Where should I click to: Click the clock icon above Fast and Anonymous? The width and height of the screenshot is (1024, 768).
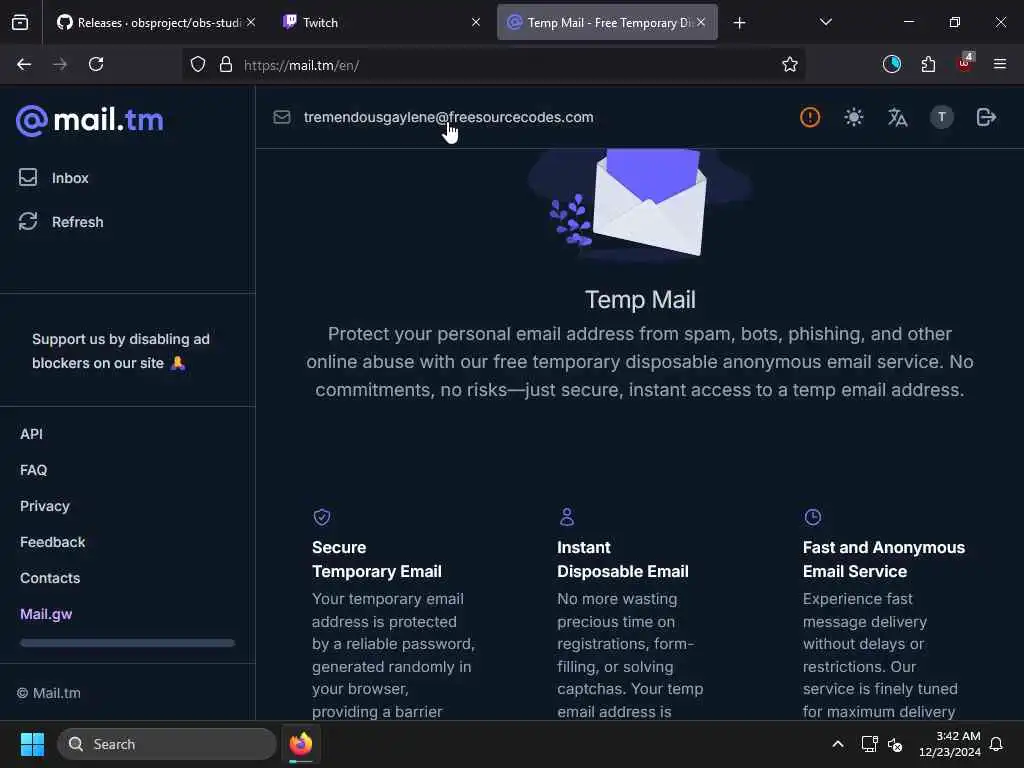pos(812,517)
